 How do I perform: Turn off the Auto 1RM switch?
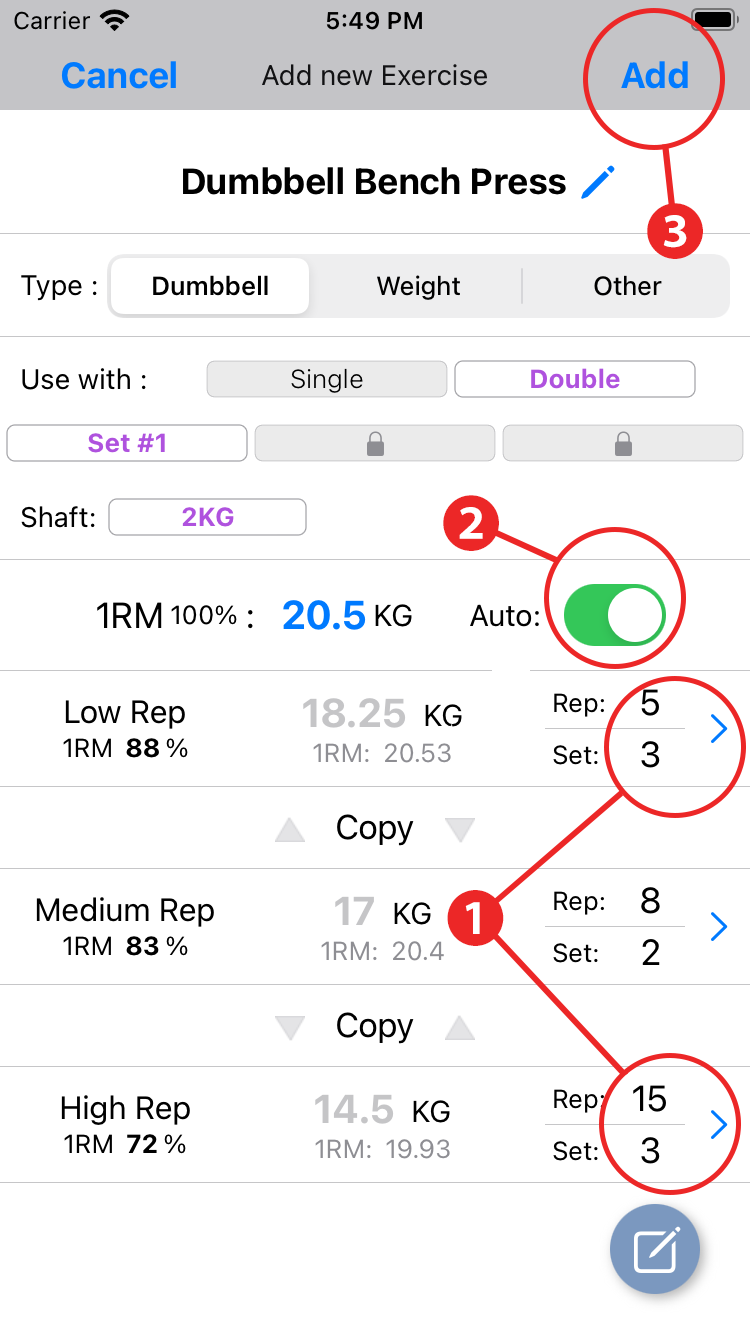click(x=614, y=615)
